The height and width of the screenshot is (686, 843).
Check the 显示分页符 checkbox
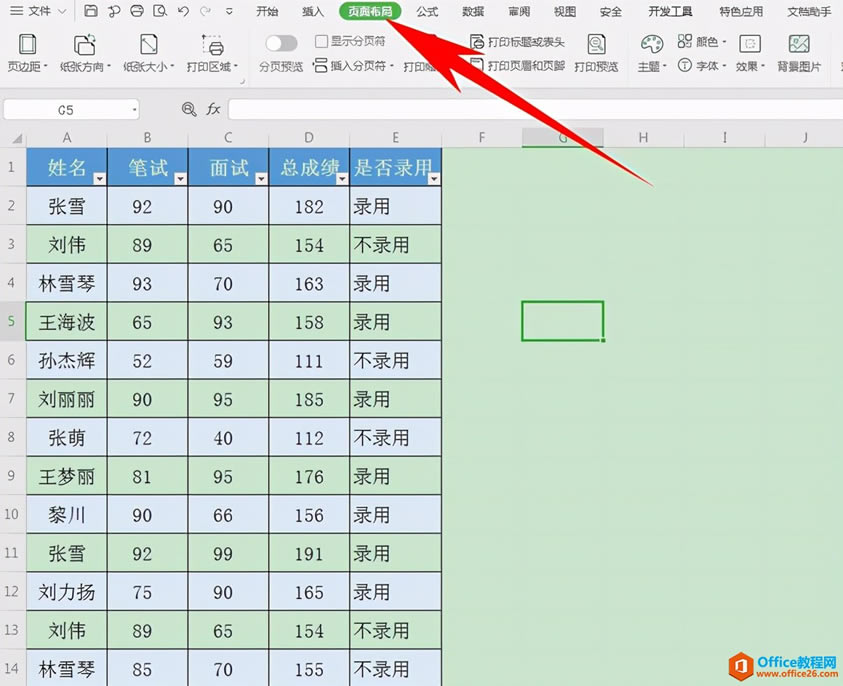click(x=321, y=41)
